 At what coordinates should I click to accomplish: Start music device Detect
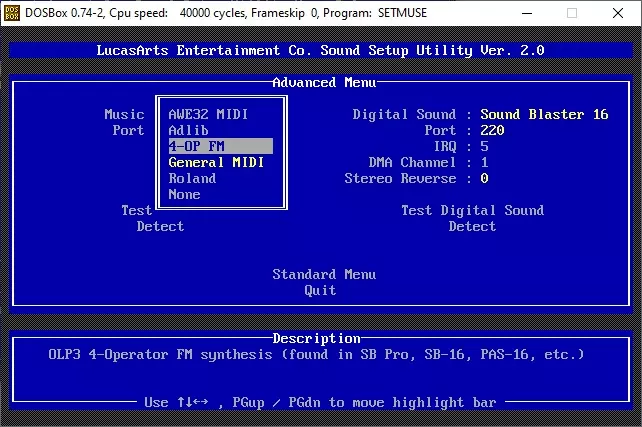tap(160, 226)
